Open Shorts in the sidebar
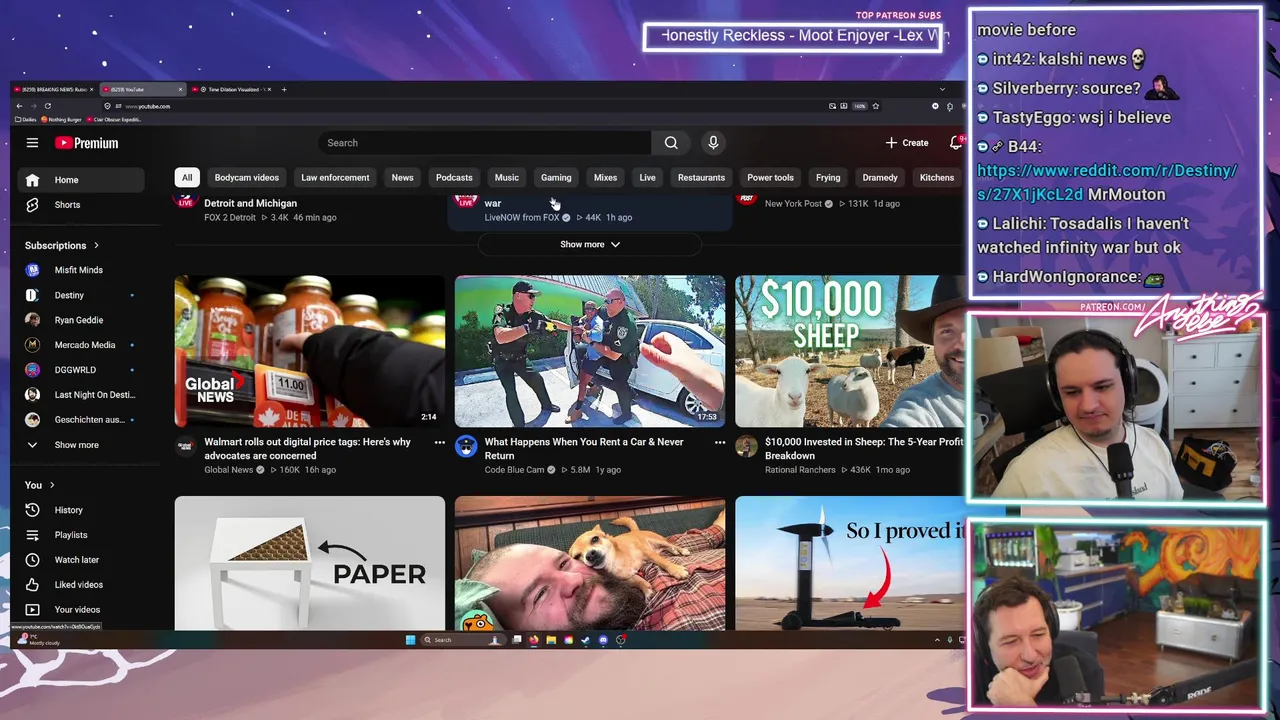 click(82, 205)
